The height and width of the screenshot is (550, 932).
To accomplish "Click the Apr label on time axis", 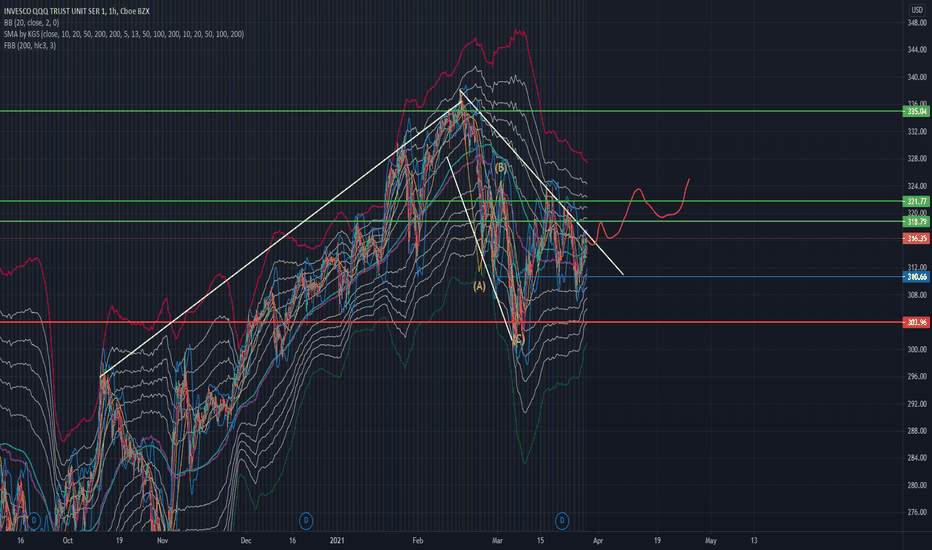I will point(598,540).
